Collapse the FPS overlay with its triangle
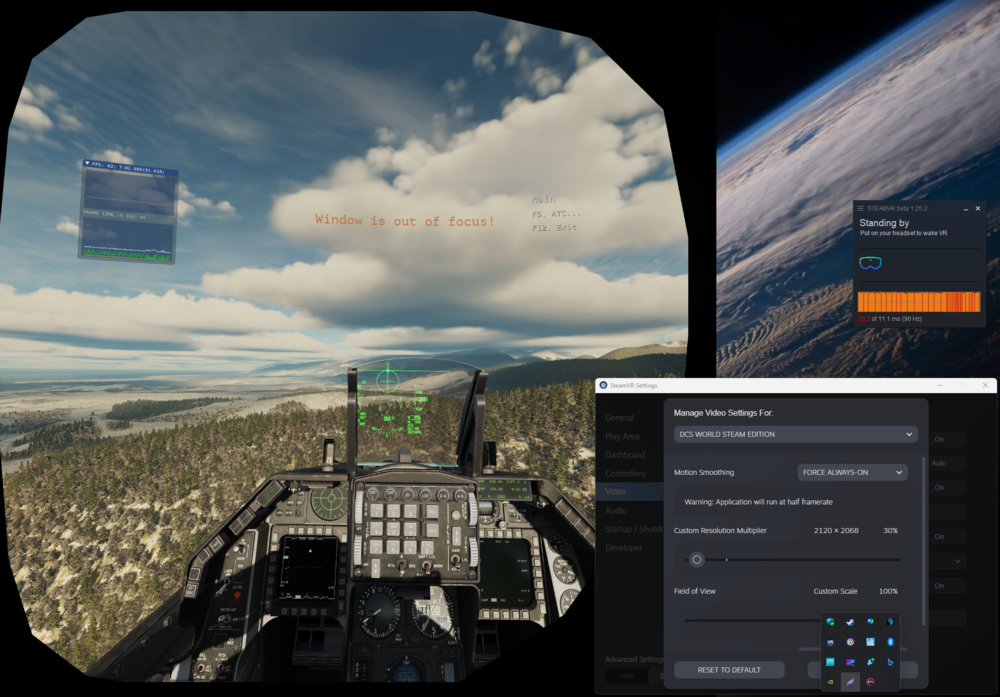The image size is (1000, 697). (87, 163)
